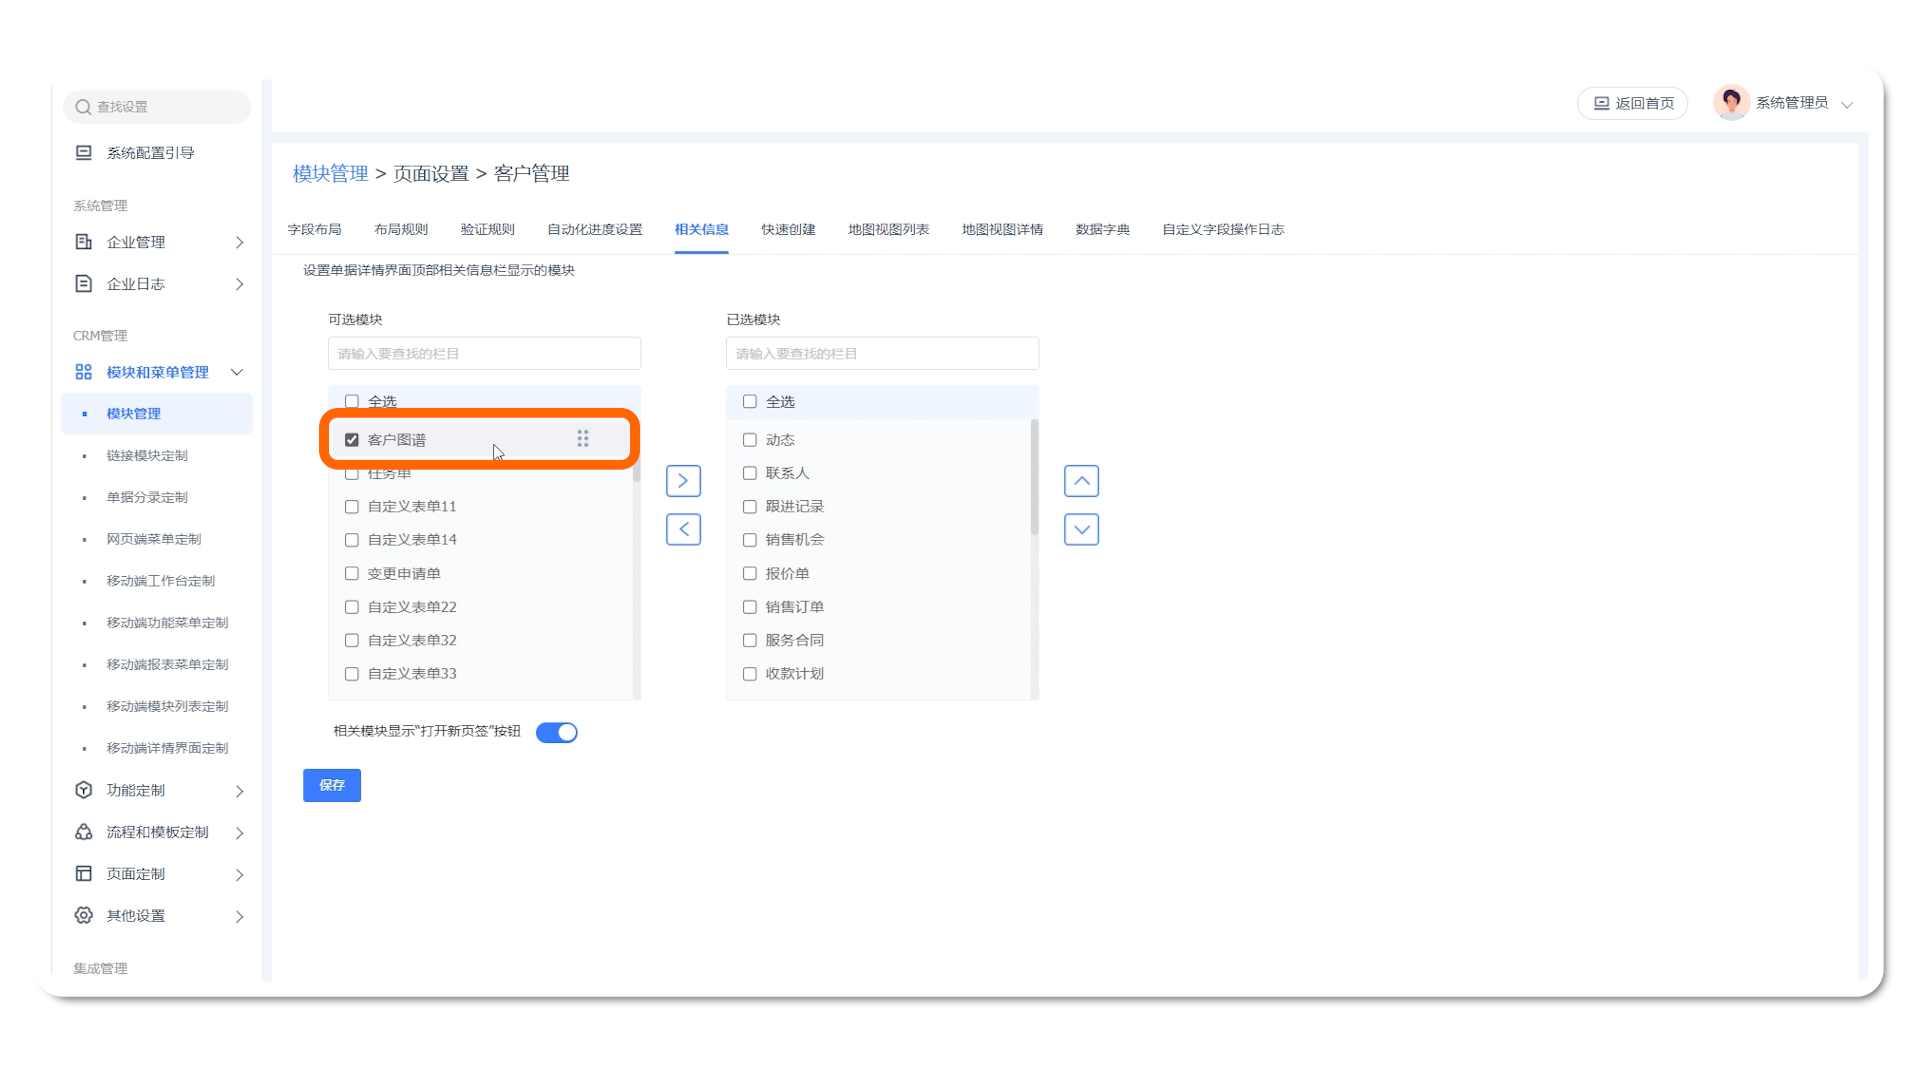Click the move-right arrow transfer button

coord(683,481)
